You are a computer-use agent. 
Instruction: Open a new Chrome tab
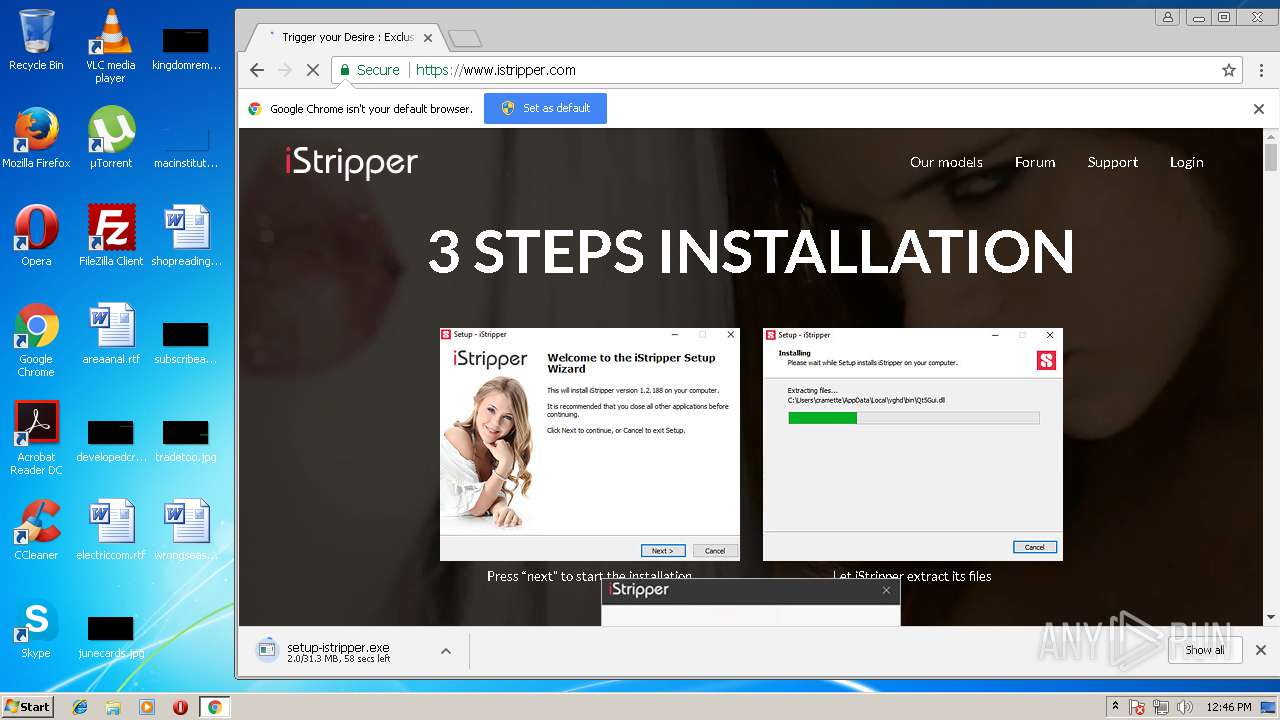465,38
